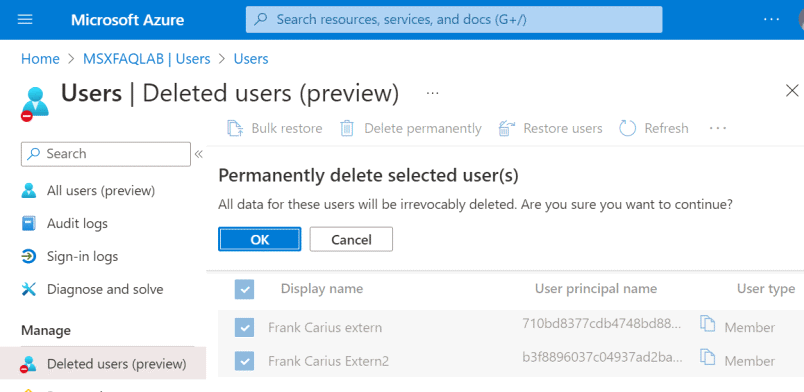The width and height of the screenshot is (804, 392).
Task: Copy UPN of Frank Carius extern
Action: tap(708, 324)
